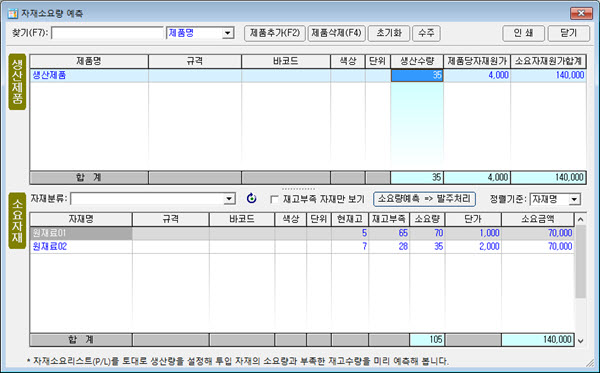The height and width of the screenshot is (373, 600).
Task: Click the materials total 소요량 105 cell
Action: point(427,340)
